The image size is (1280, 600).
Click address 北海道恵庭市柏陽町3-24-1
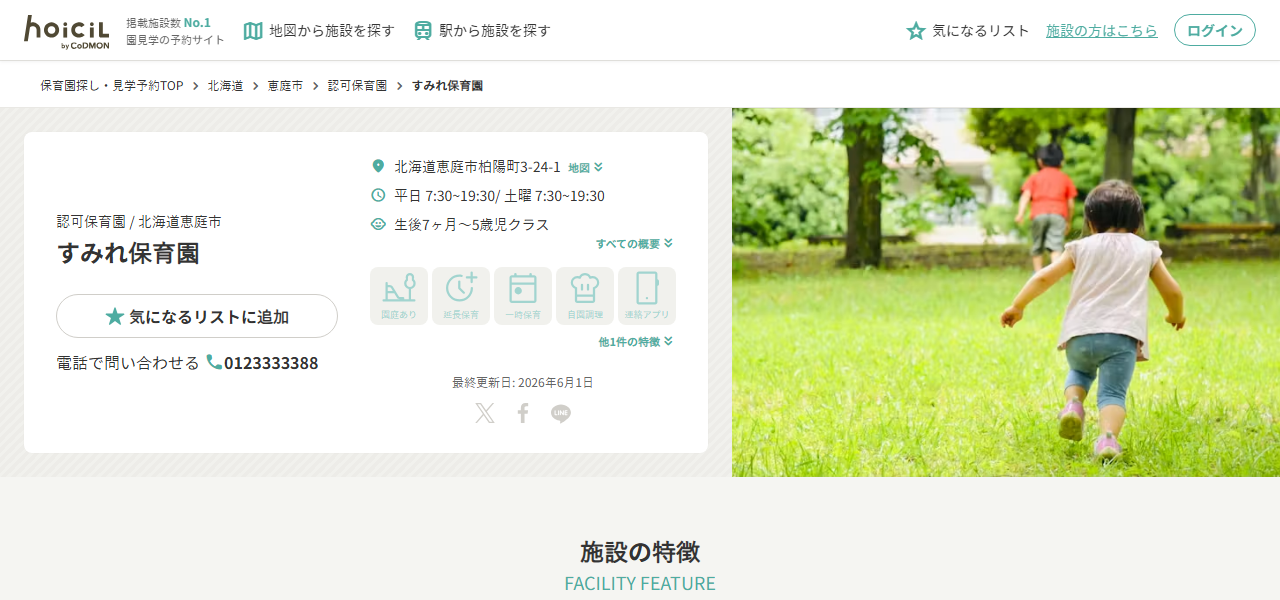(x=477, y=167)
